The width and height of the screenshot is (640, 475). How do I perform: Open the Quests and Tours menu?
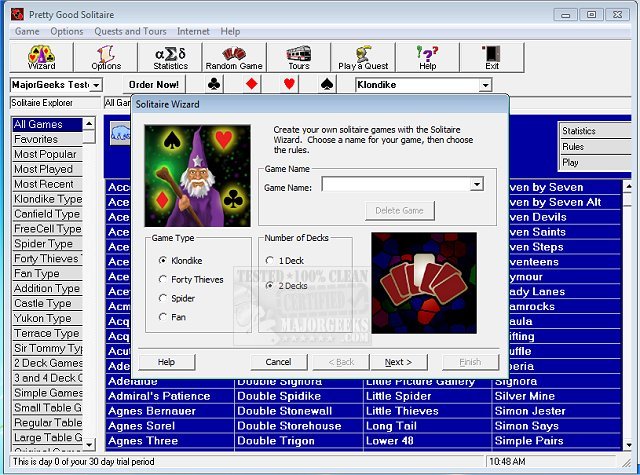pyautogui.click(x=130, y=31)
